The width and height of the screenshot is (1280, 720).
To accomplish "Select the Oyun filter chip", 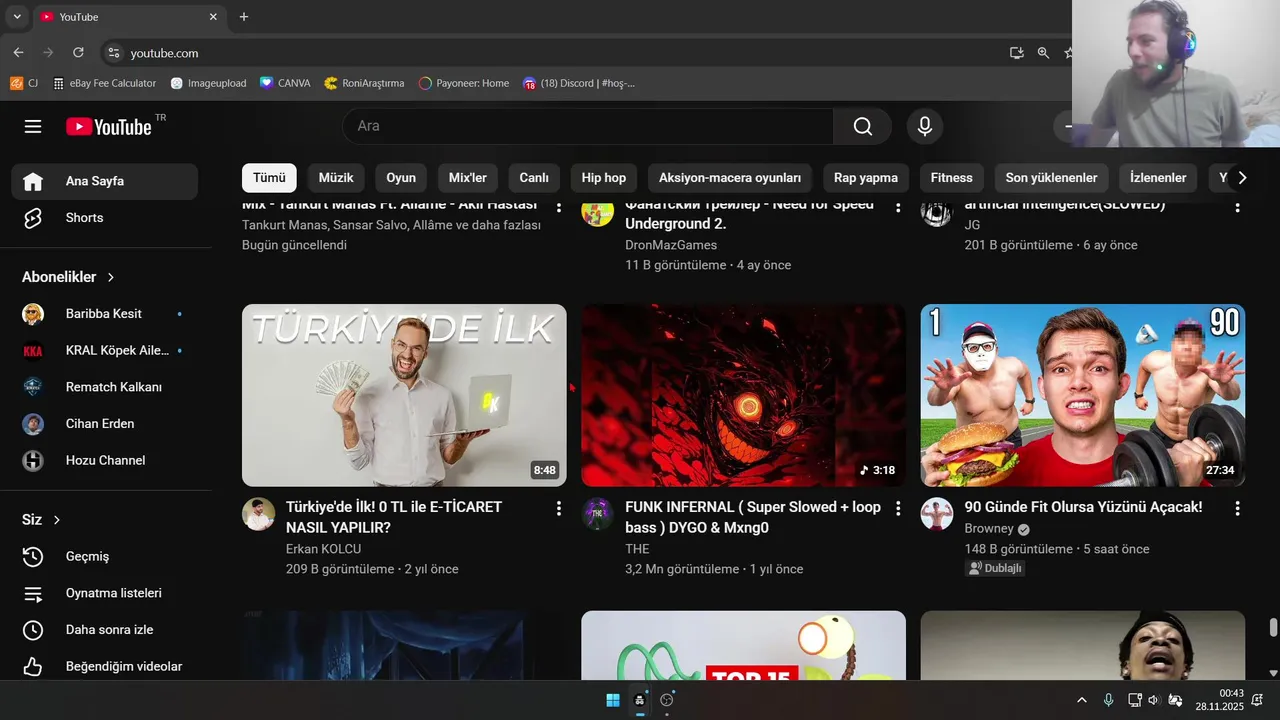I will coord(401,178).
